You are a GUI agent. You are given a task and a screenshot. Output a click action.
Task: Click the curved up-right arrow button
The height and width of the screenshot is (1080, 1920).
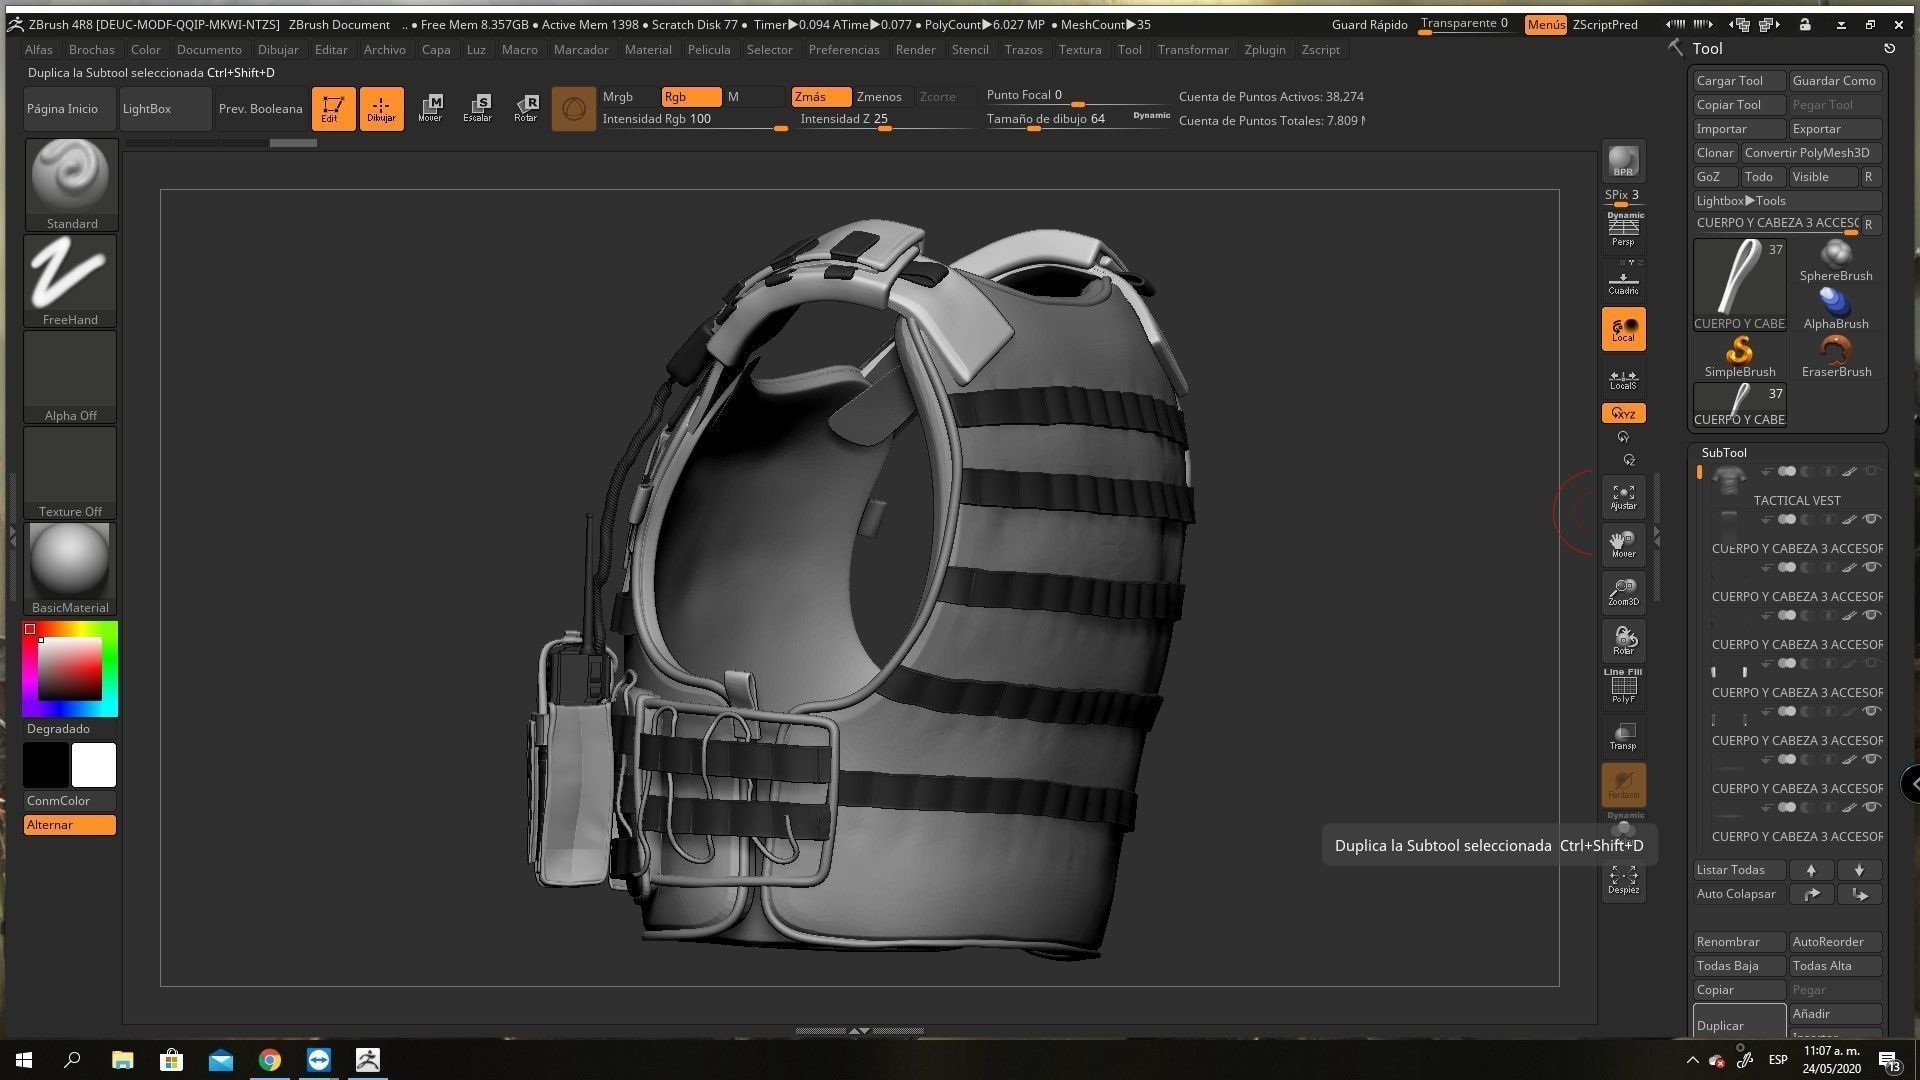click(1811, 894)
